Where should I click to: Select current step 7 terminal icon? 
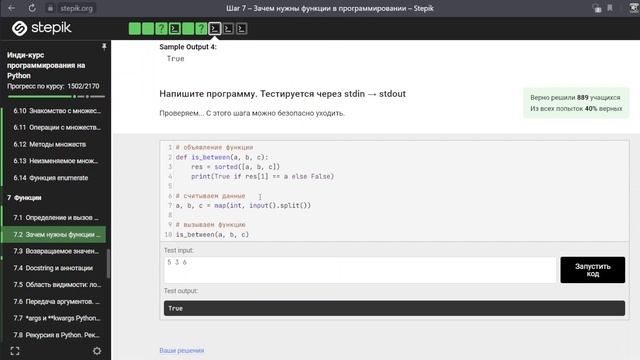click(x=215, y=29)
